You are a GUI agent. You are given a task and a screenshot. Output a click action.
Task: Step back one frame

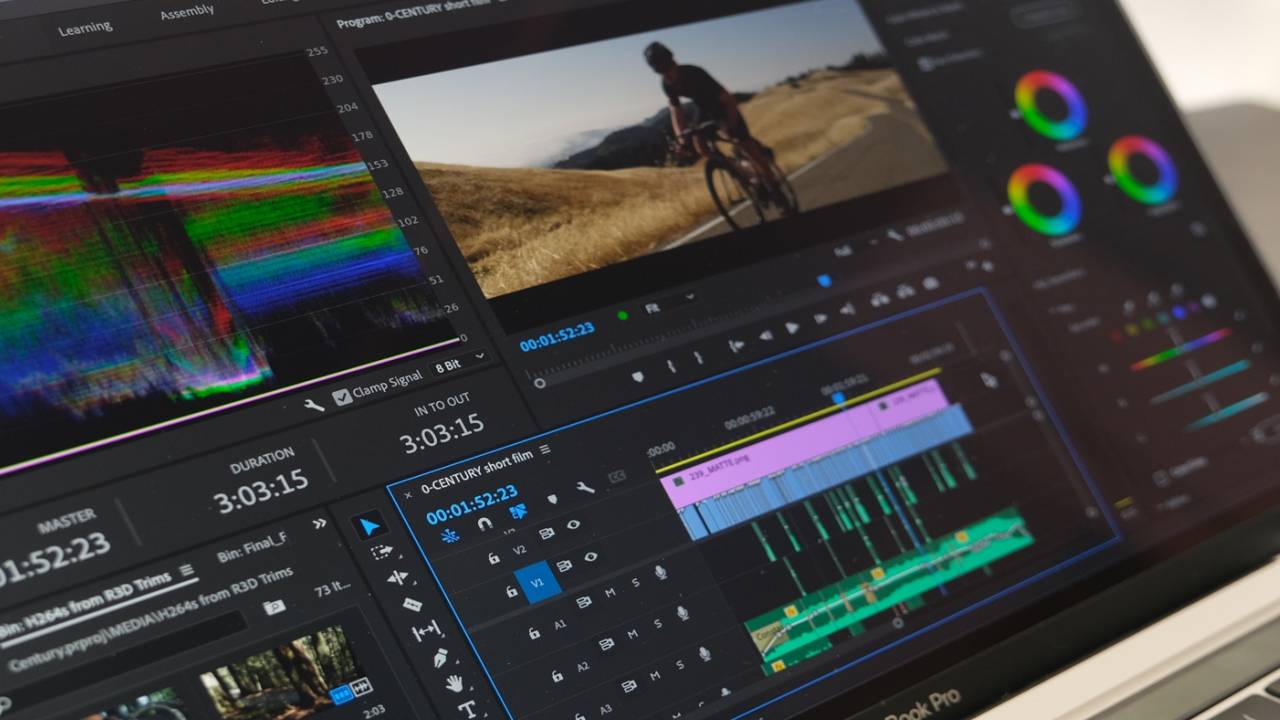click(766, 335)
